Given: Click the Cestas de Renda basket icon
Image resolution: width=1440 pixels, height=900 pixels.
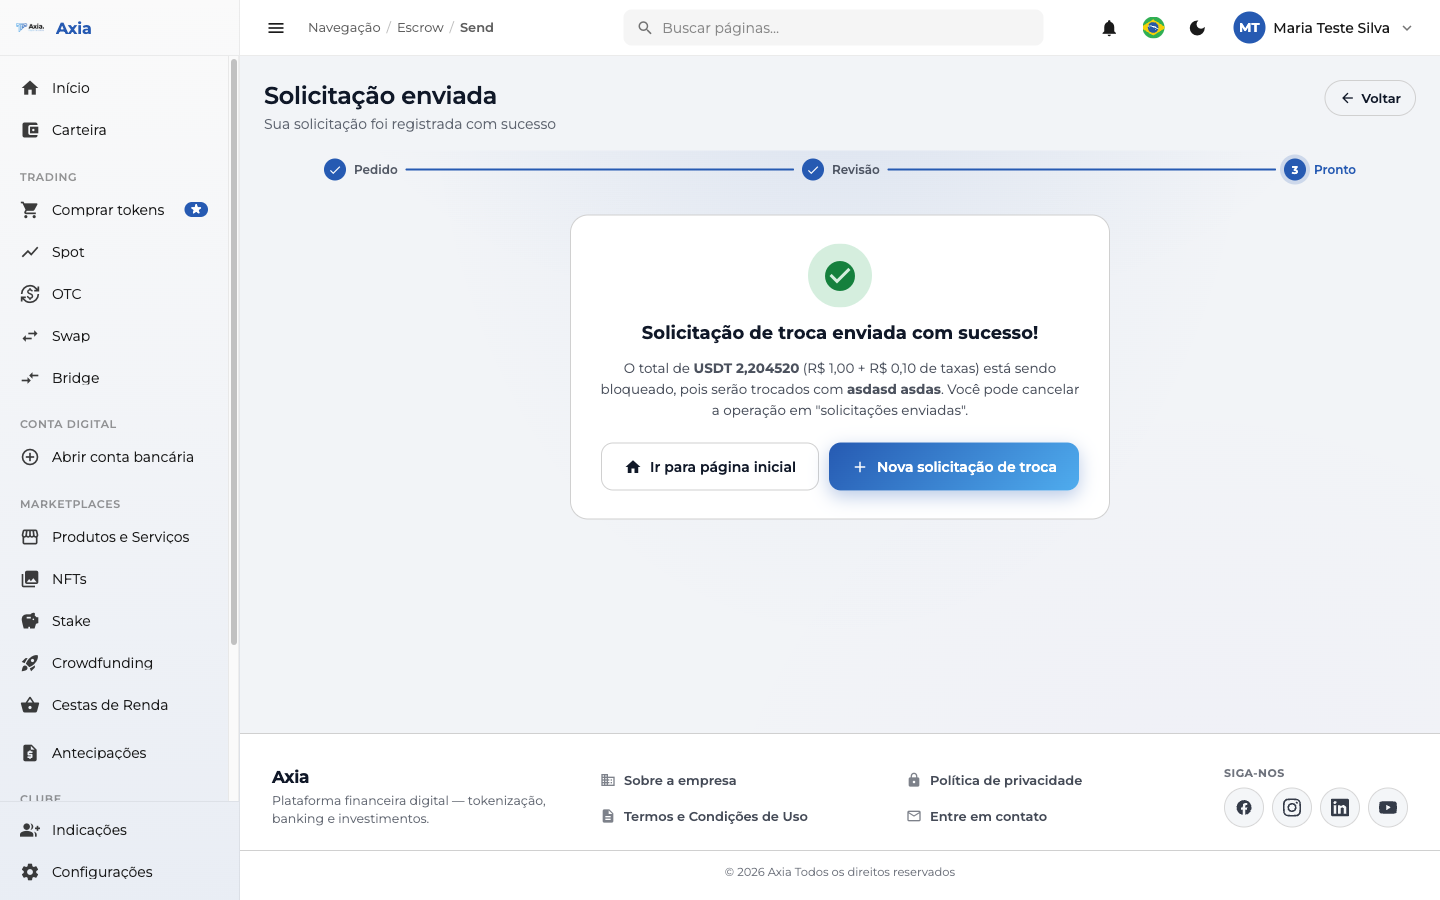Looking at the screenshot, I should tap(30, 705).
